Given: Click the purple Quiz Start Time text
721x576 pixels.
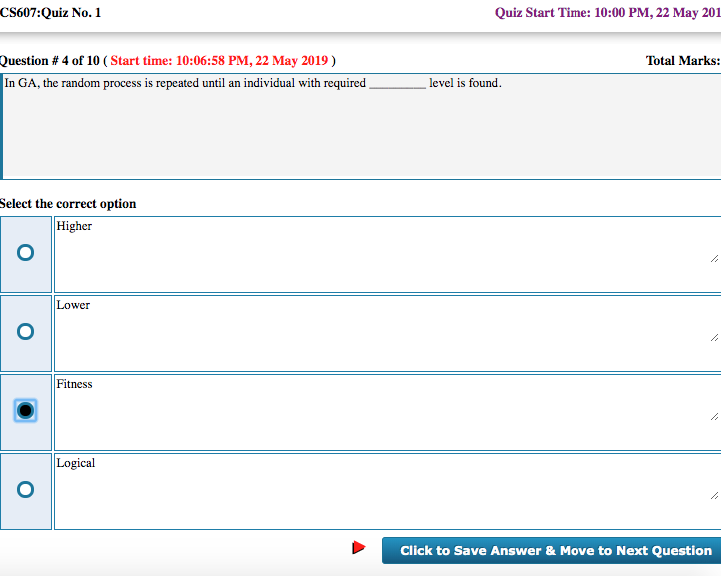Looking at the screenshot, I should [607, 13].
